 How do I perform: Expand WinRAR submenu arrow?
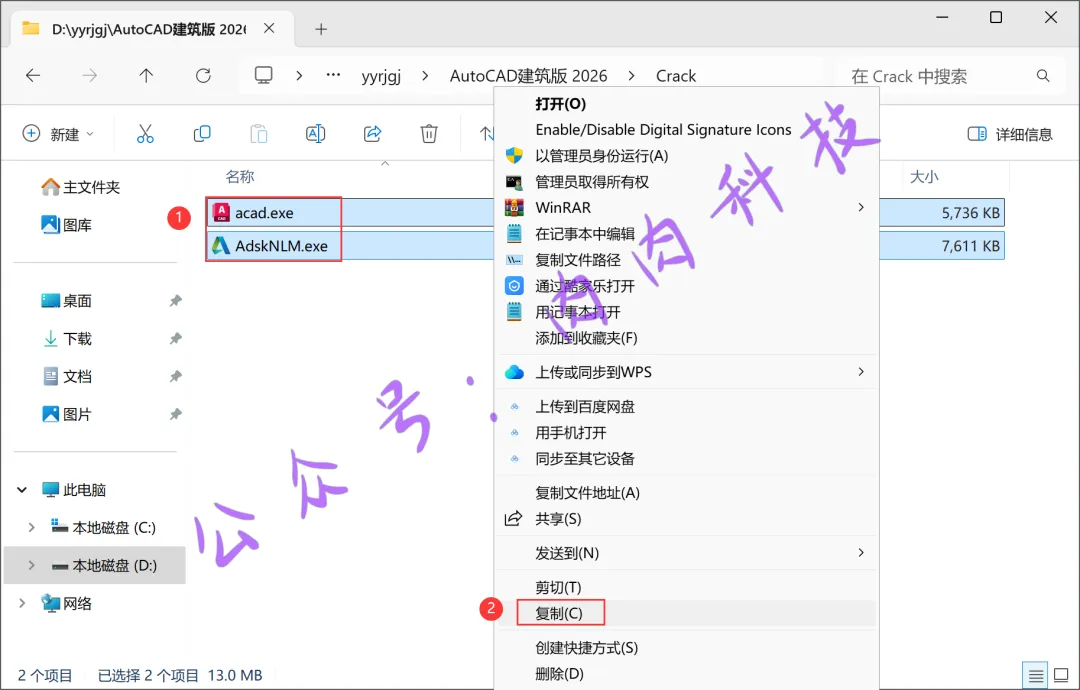(x=861, y=207)
